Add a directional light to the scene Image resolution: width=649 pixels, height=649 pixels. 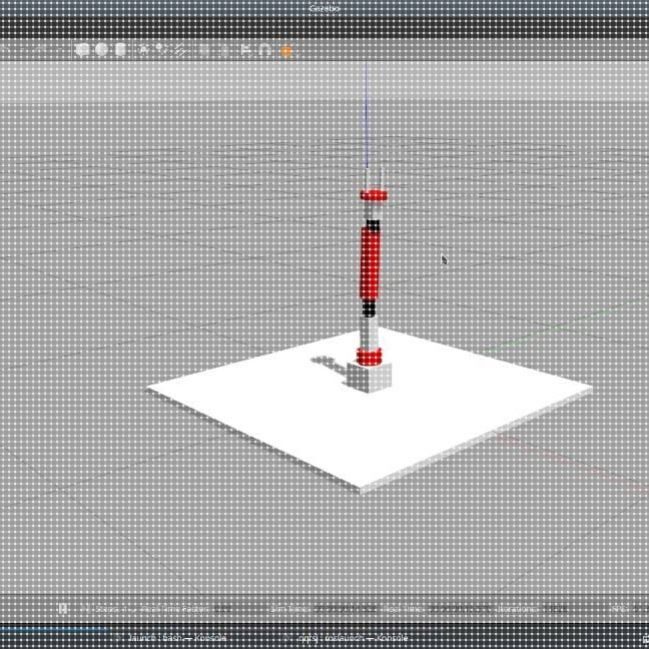180,50
